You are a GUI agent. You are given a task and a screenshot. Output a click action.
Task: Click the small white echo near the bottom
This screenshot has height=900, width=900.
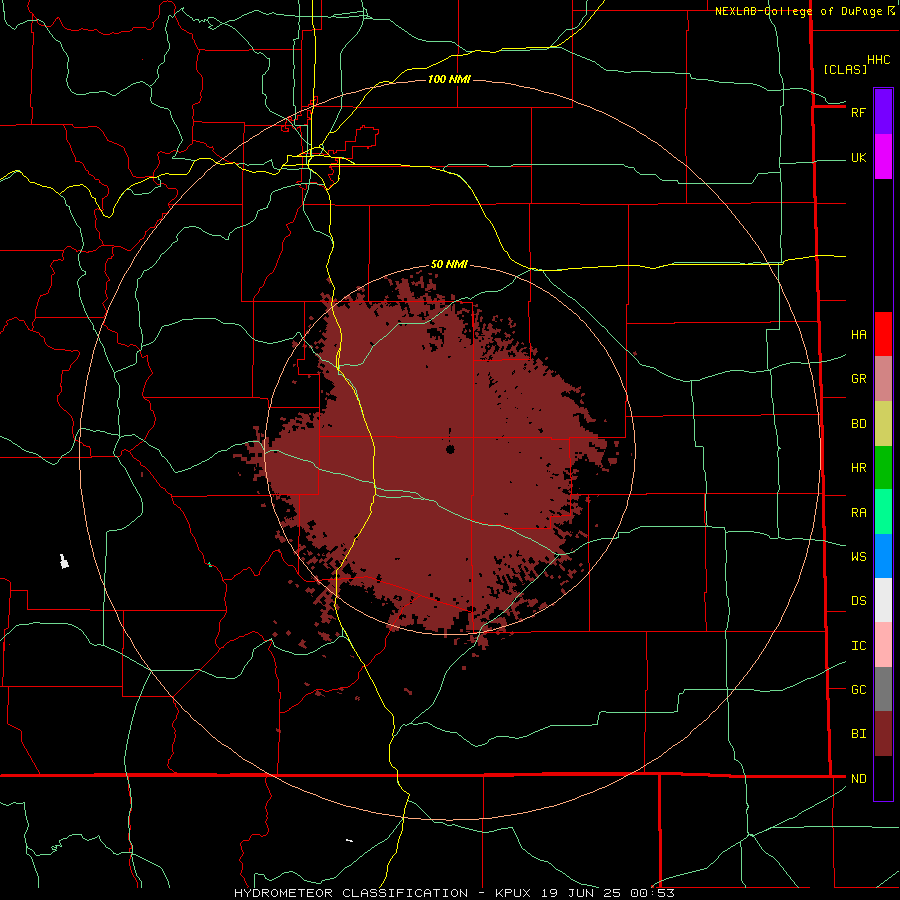click(350, 841)
